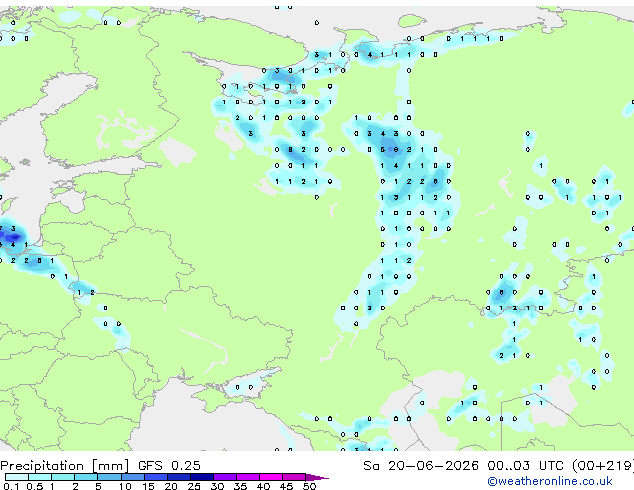Click the 'GFS 0.25' model label
This screenshot has height=490, width=634.
point(169,466)
